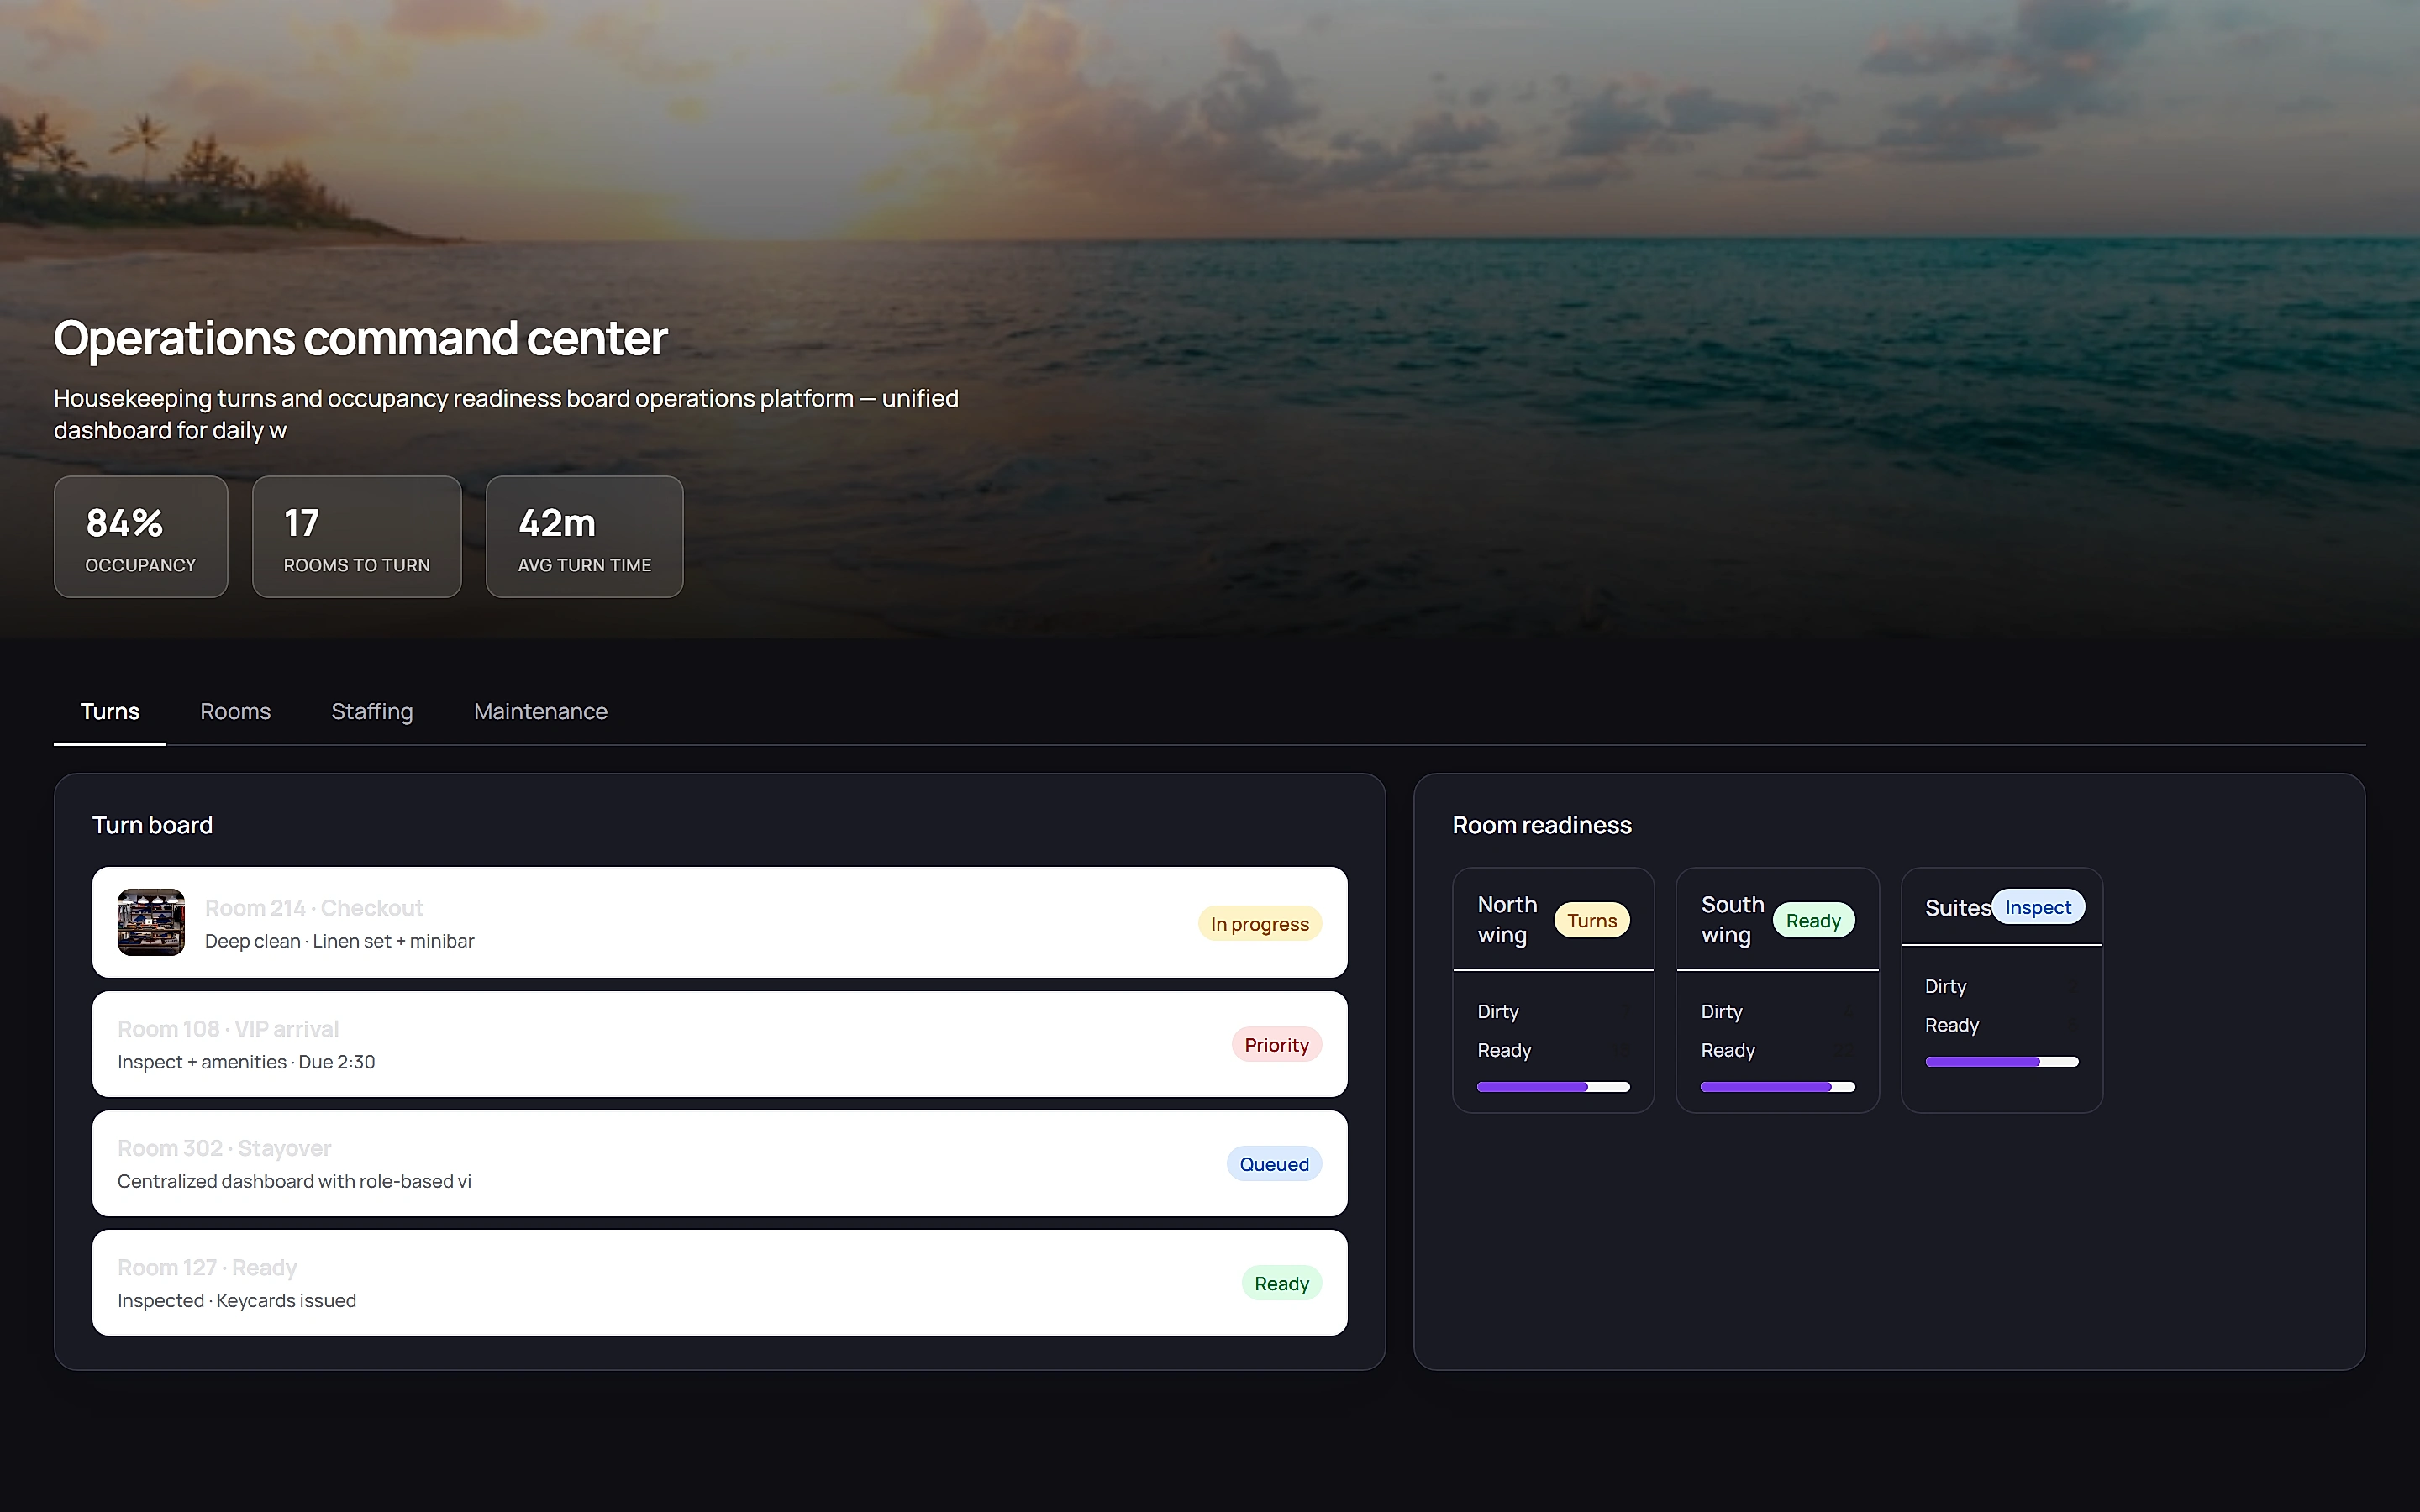This screenshot has width=2420, height=1512.
Task: Click the Inspect badge on Suites
Action: (x=2038, y=907)
